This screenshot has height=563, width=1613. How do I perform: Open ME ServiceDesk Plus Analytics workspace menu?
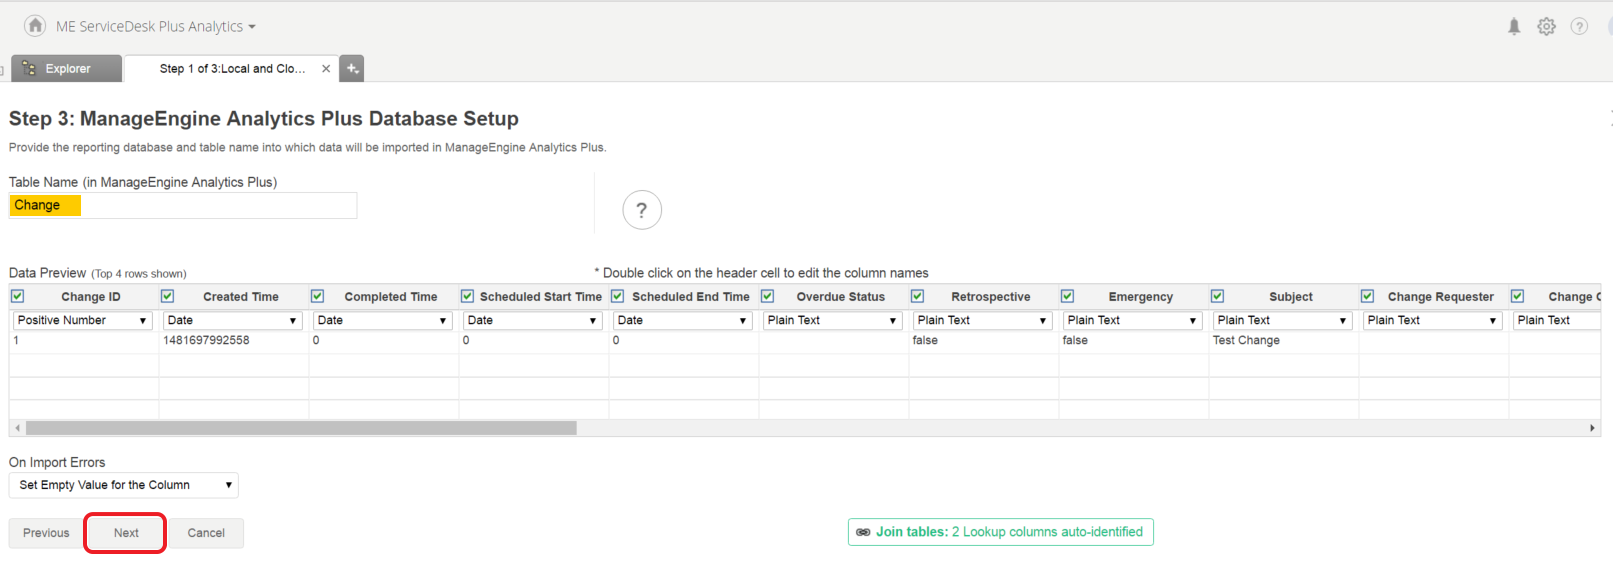pos(155,27)
